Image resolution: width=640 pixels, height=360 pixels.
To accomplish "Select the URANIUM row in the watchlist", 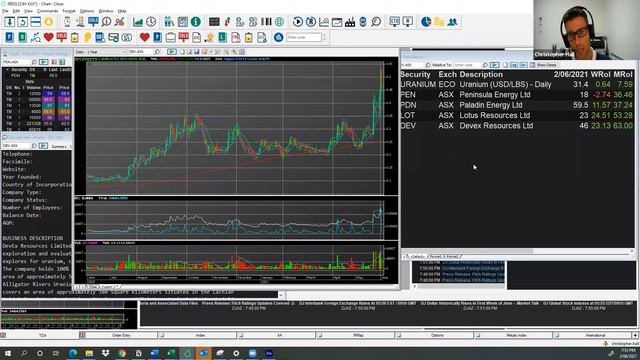I will tap(517, 84).
